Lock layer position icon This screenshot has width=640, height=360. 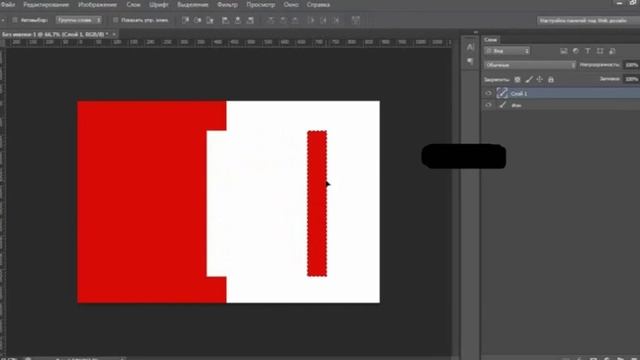[x=540, y=80]
